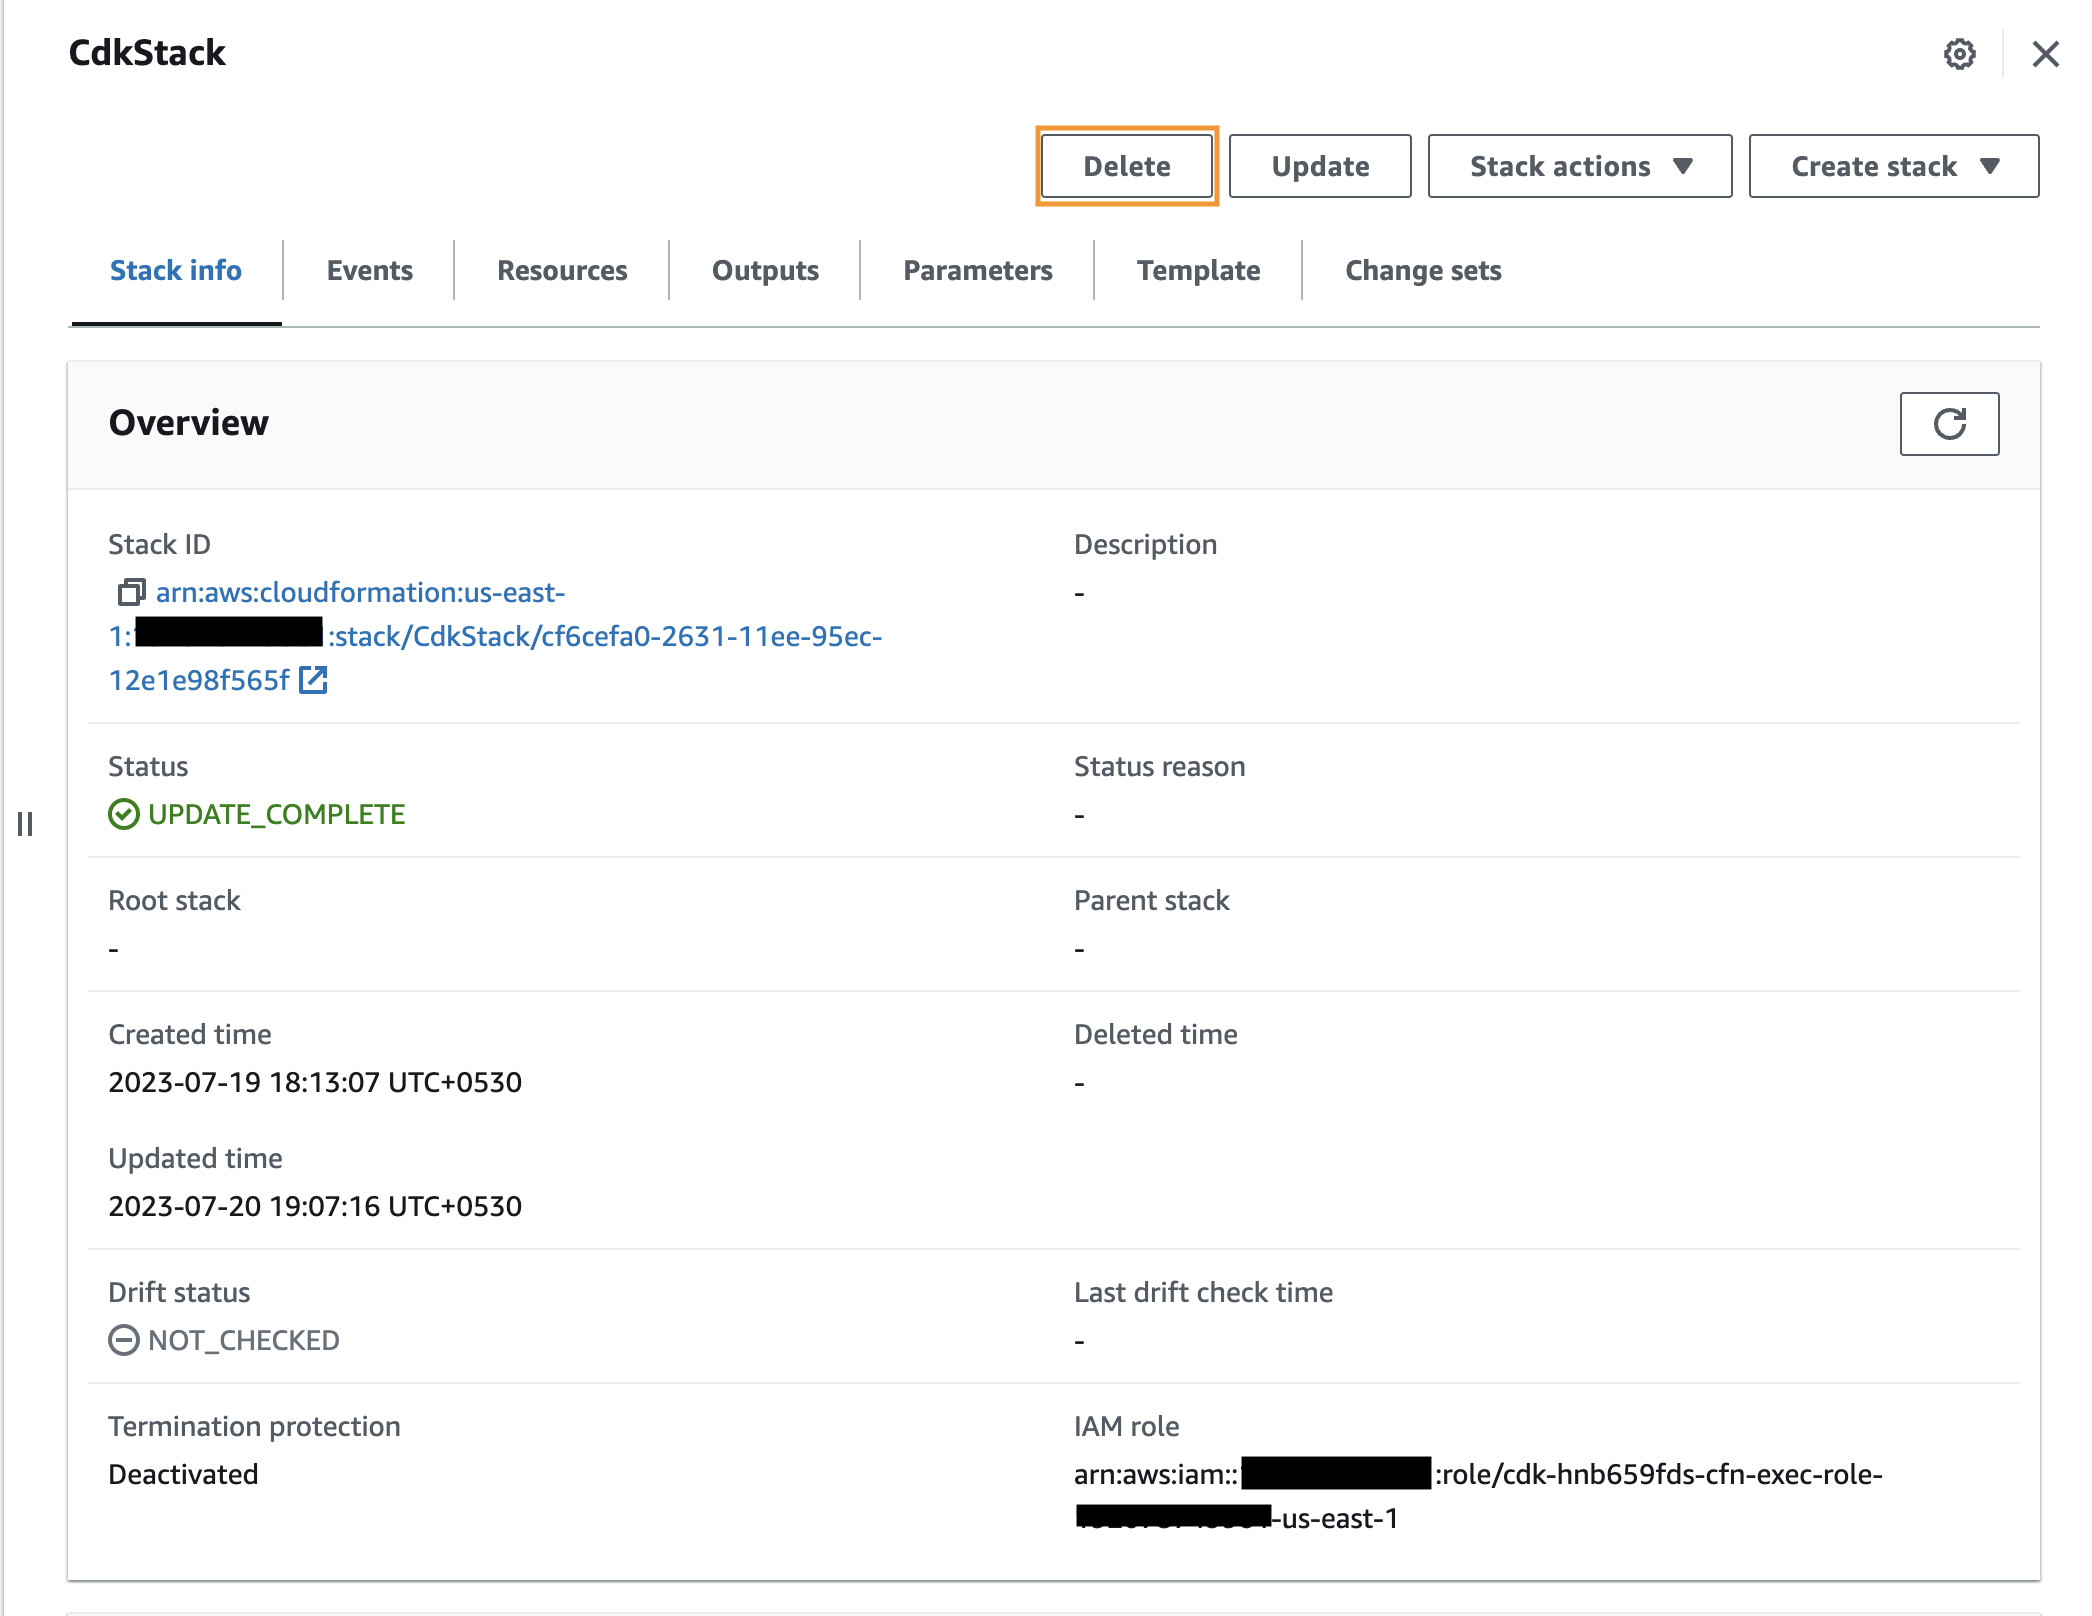Close the CdkStack panel
Screen dimensions: 2092x1616
(2045, 54)
